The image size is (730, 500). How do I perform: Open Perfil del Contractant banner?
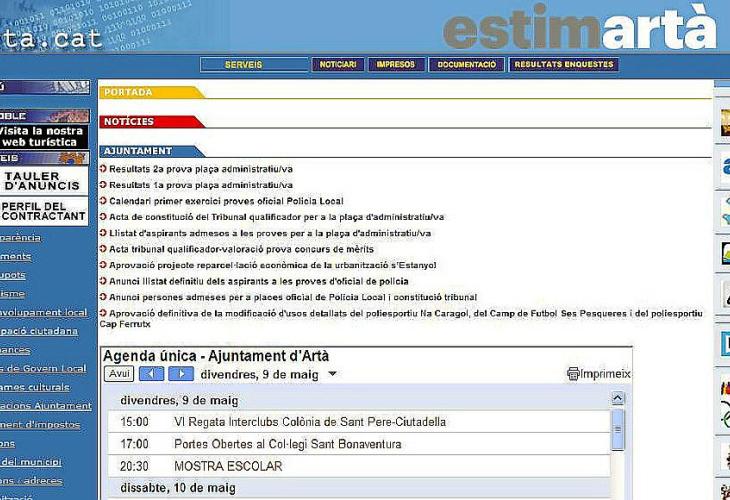[43, 211]
